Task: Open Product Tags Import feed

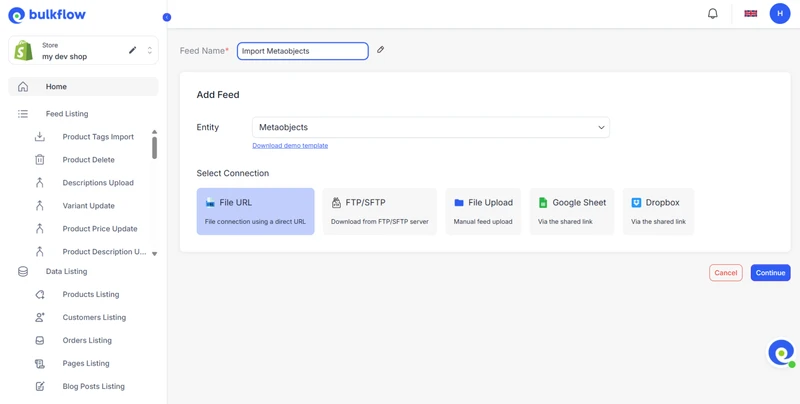Action: pos(98,137)
